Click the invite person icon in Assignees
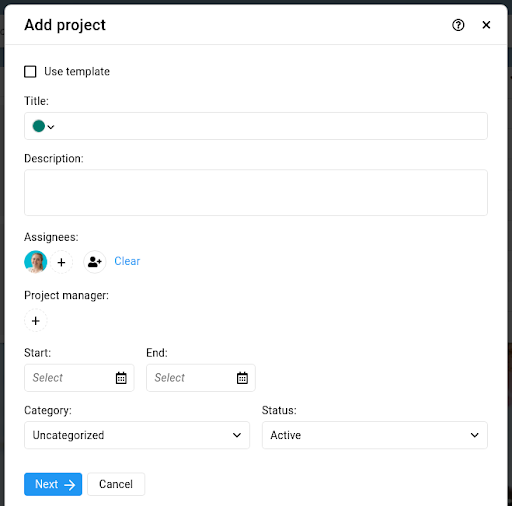 [95, 262]
